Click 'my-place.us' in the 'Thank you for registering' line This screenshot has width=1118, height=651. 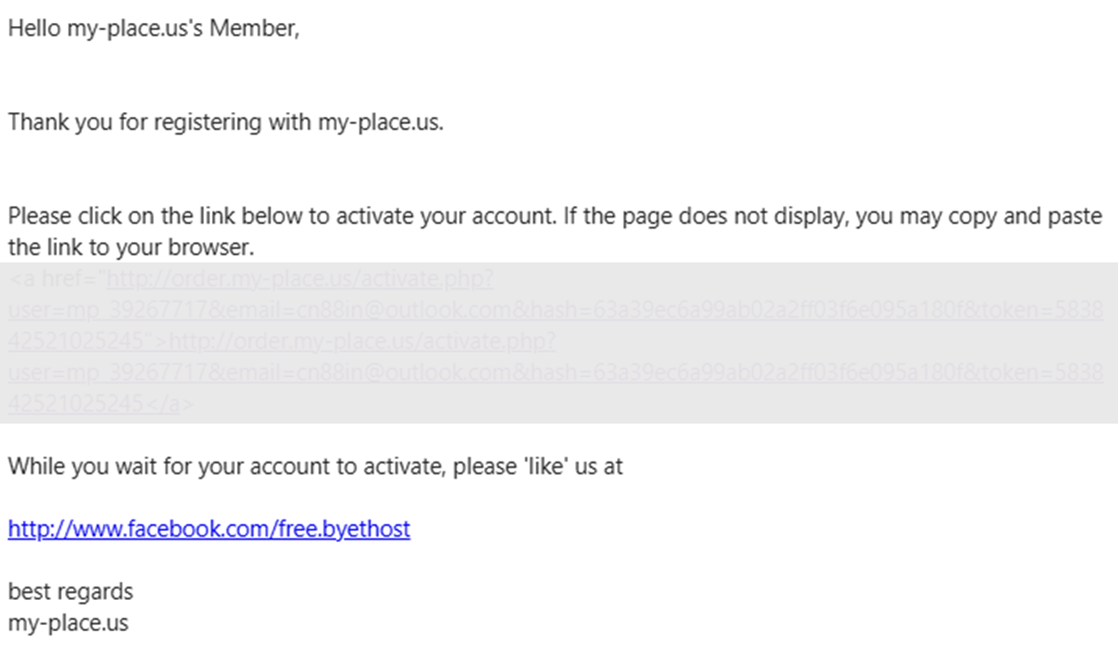(380, 123)
